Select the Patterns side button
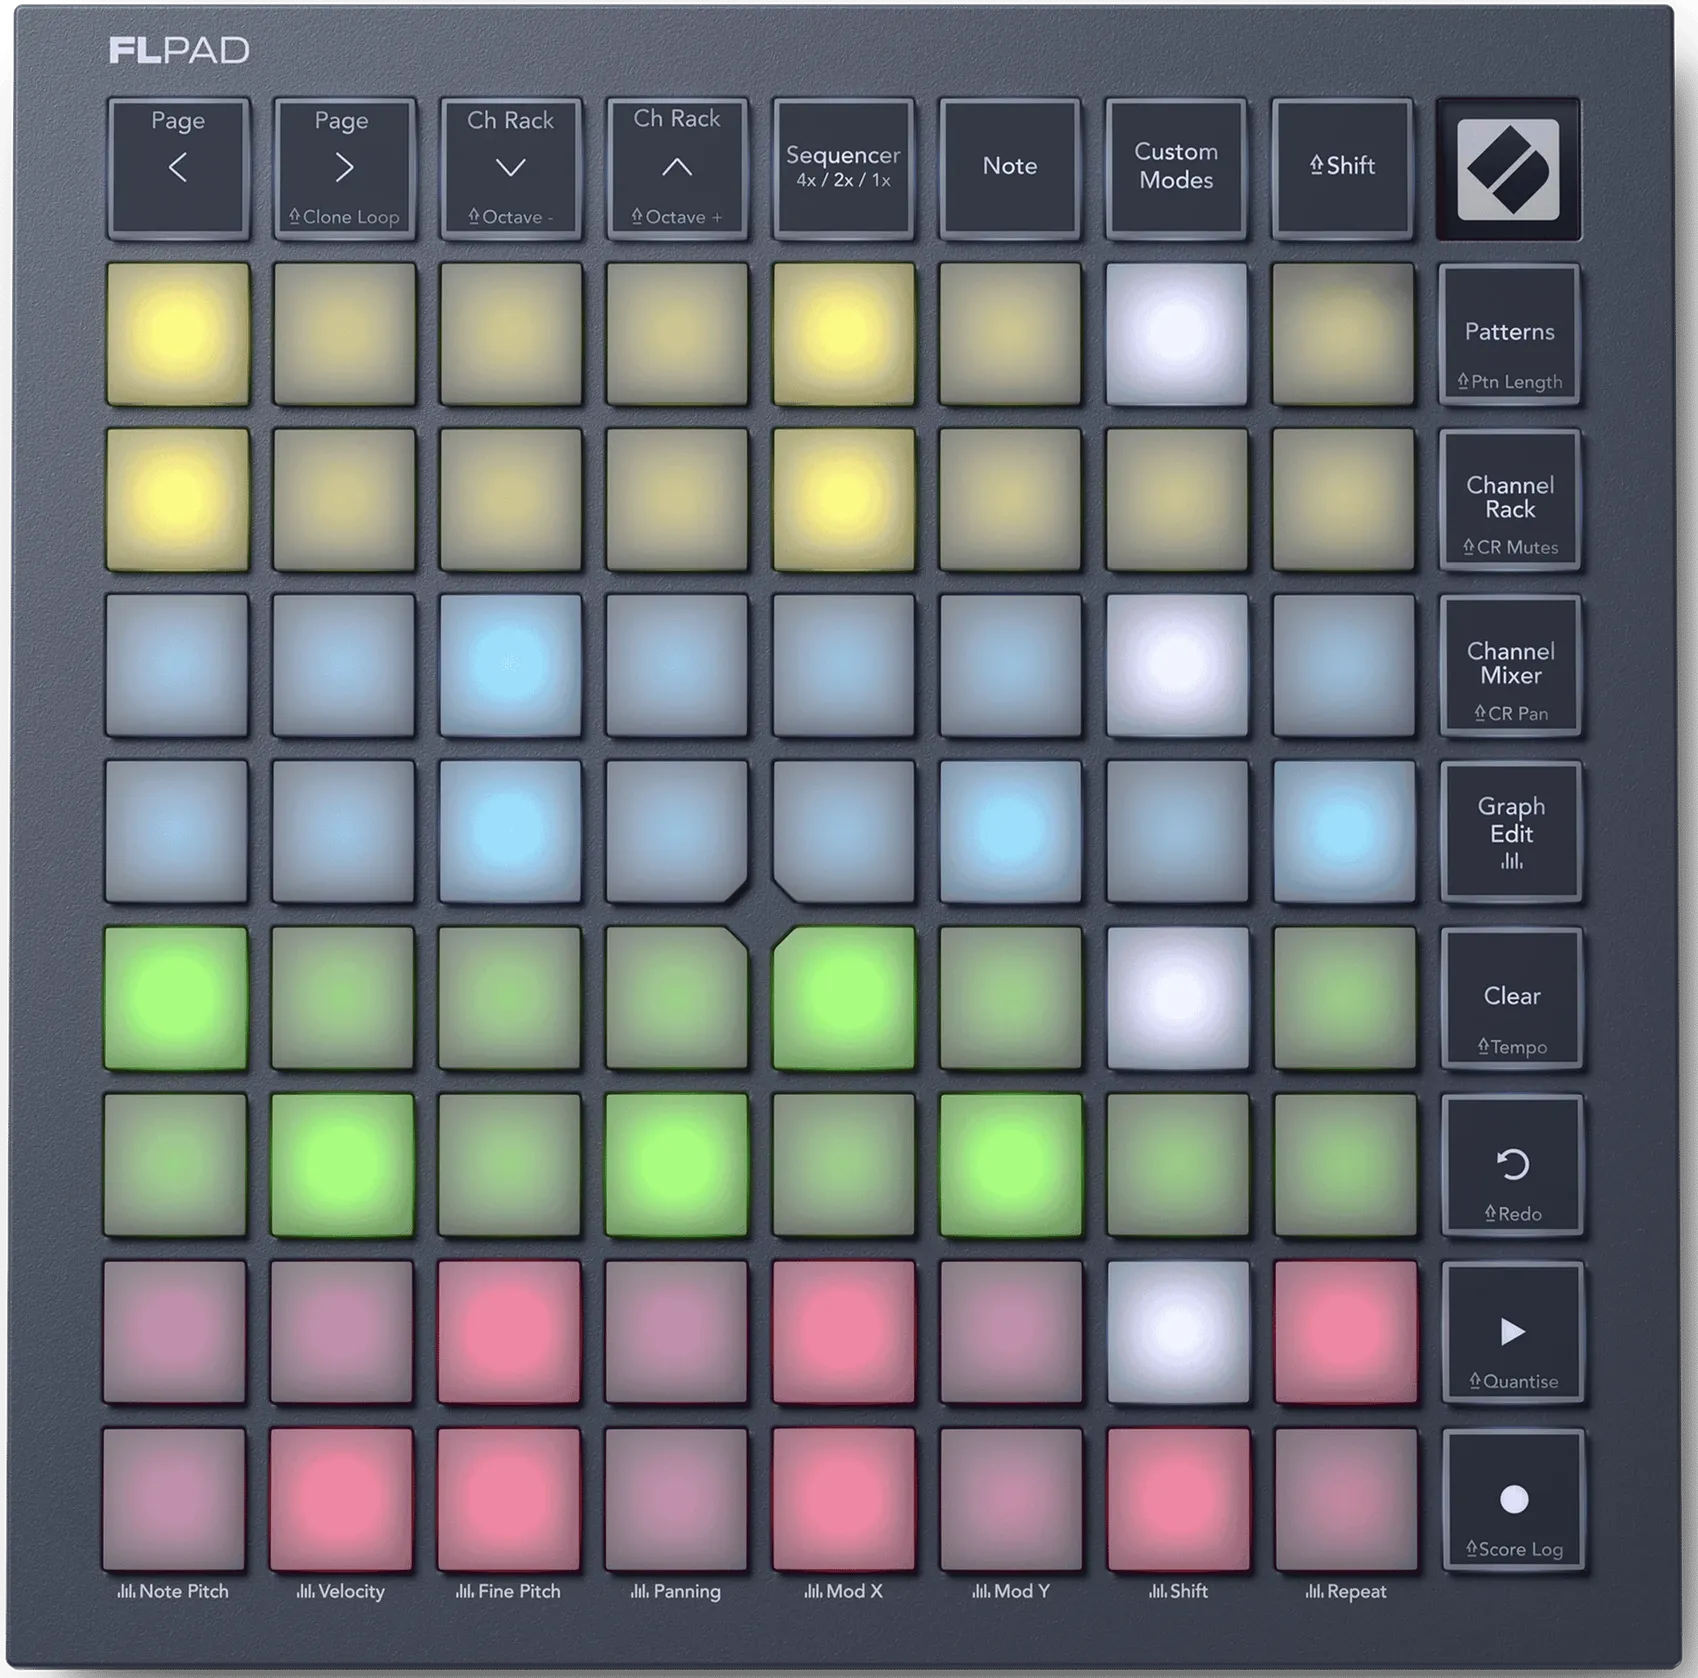 coord(1510,335)
